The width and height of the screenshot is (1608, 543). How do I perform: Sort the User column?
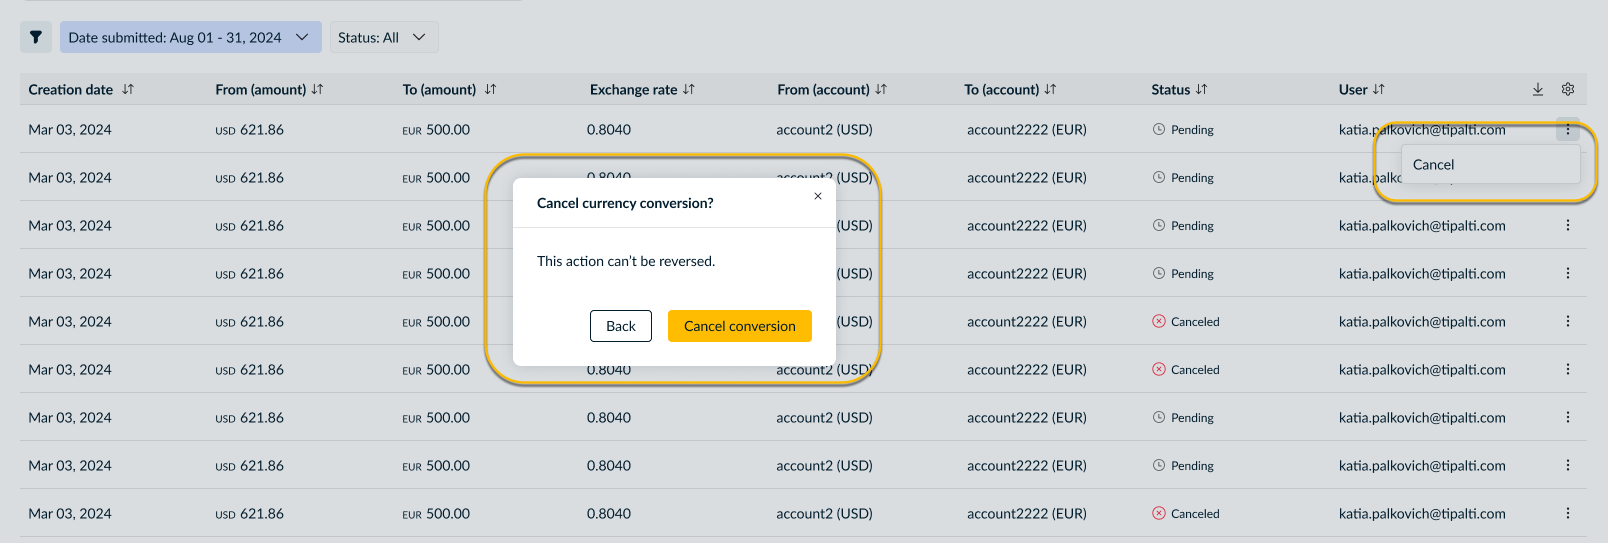(1379, 89)
